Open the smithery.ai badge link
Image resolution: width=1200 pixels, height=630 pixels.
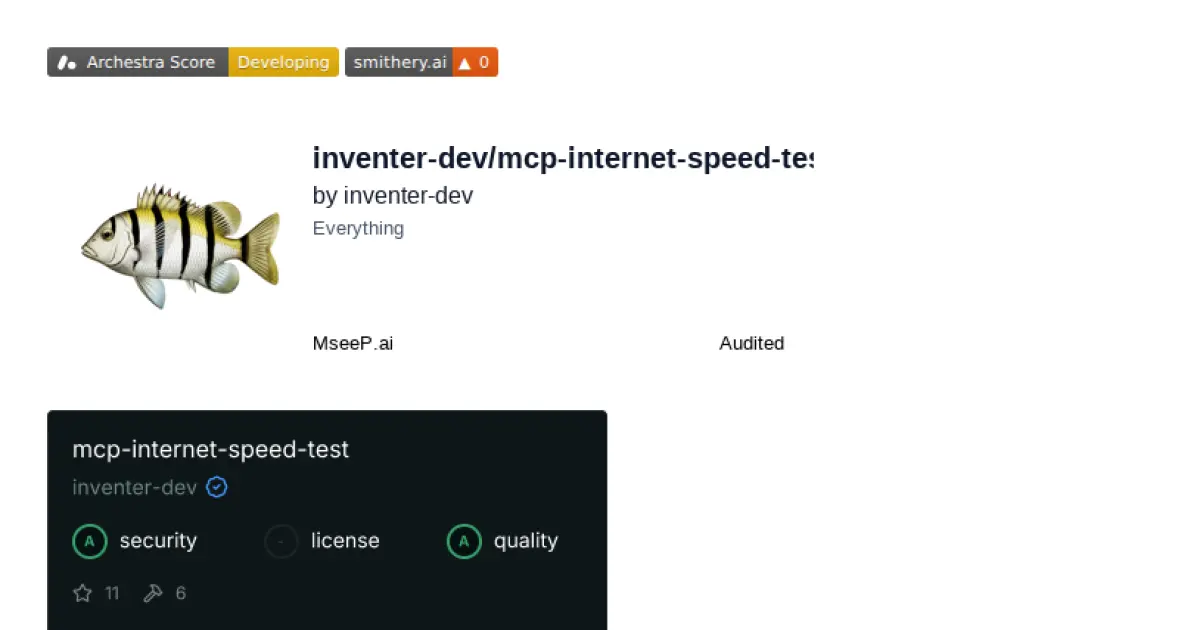click(x=399, y=62)
